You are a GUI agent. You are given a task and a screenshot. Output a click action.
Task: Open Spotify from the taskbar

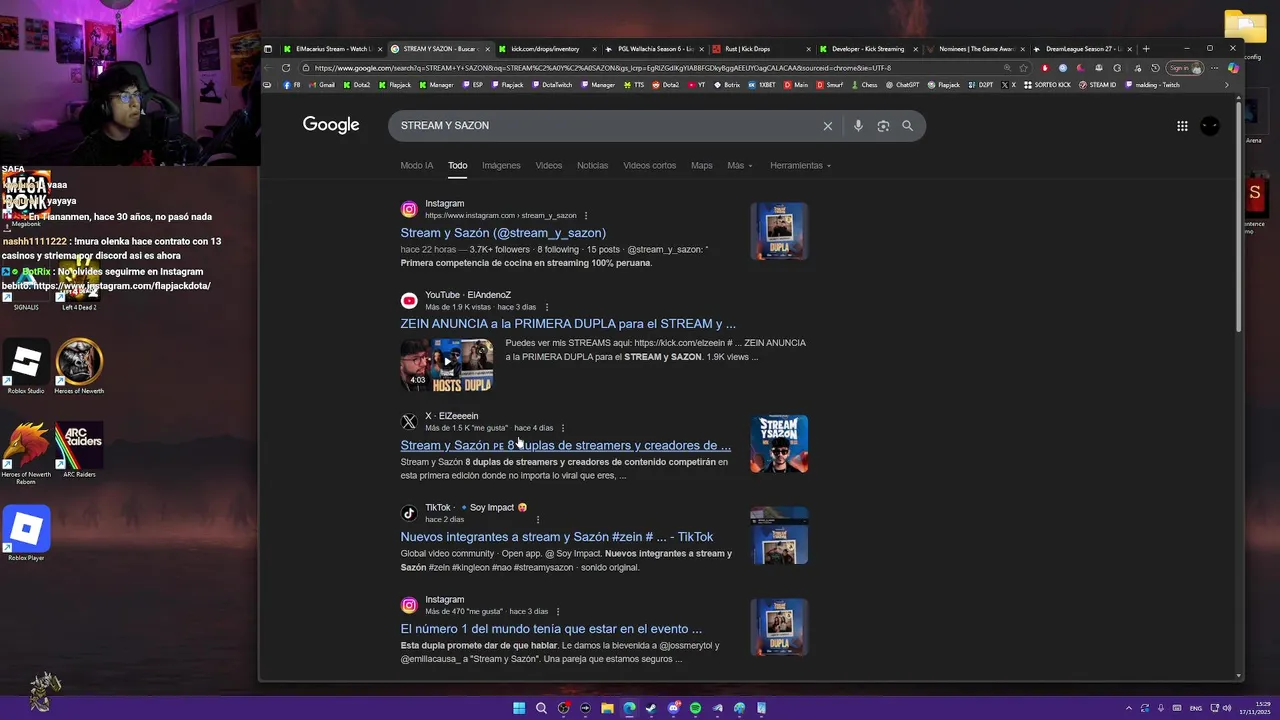695,708
